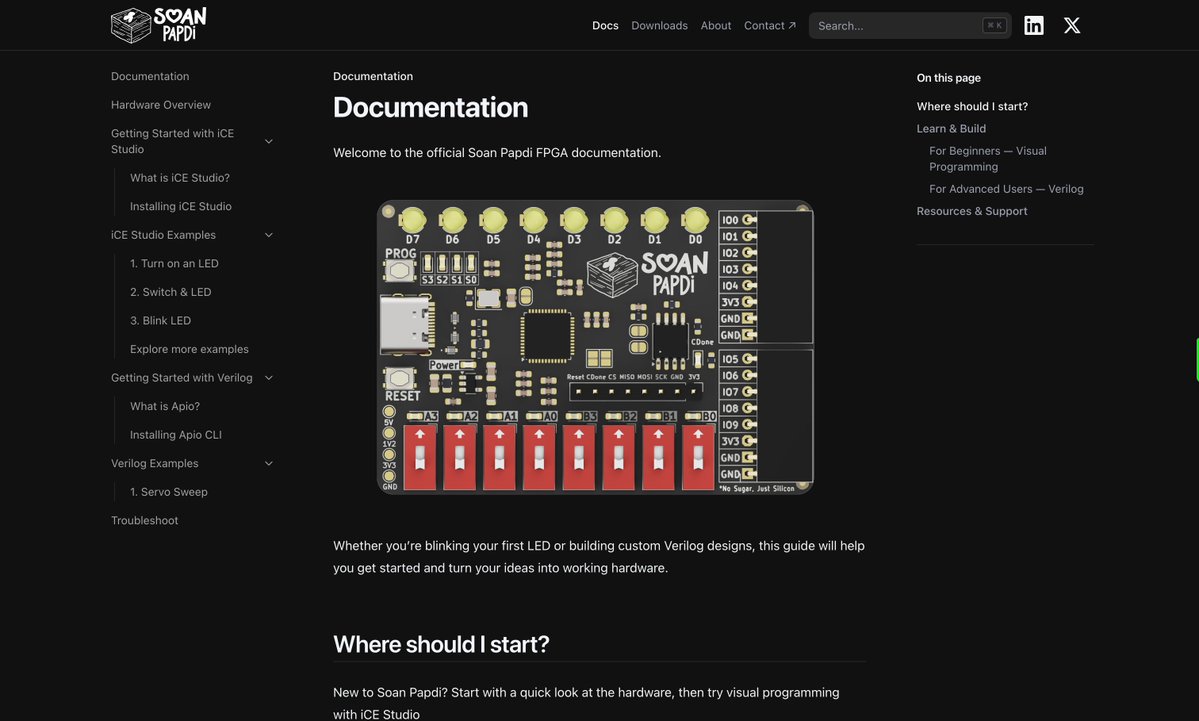Click the Contact external link arrow
Image resolution: width=1199 pixels, height=721 pixels.
792,25
